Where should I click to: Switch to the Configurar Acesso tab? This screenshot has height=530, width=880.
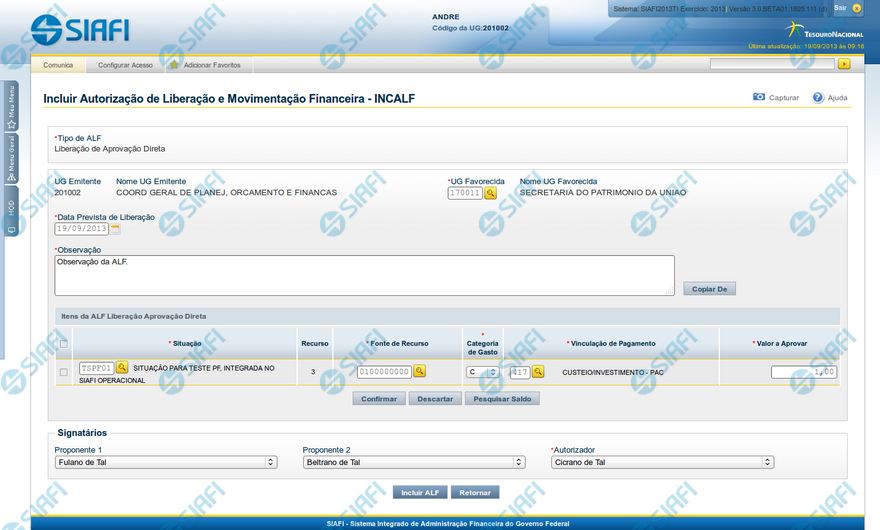click(125, 65)
